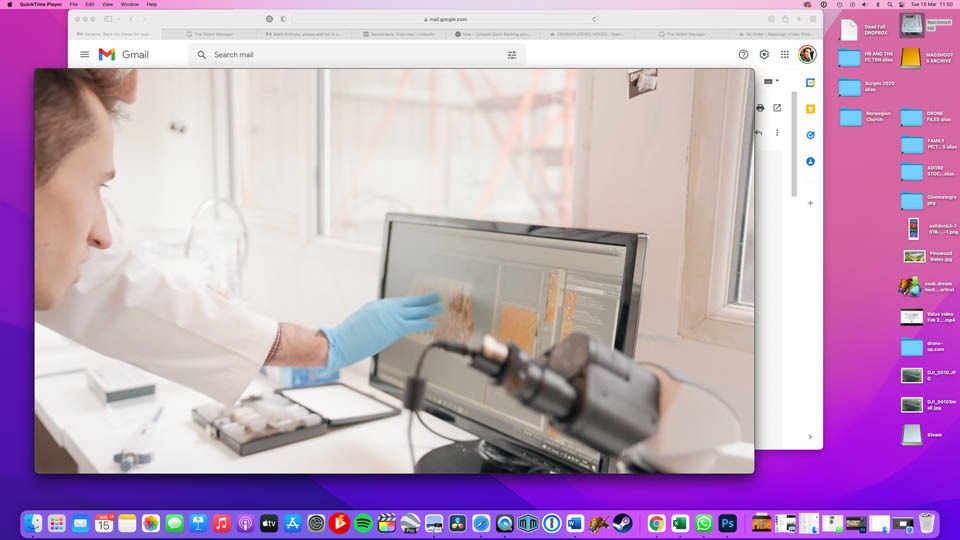This screenshot has height=540, width=960.
Task: Click the Google account profile picture
Action: (807, 54)
